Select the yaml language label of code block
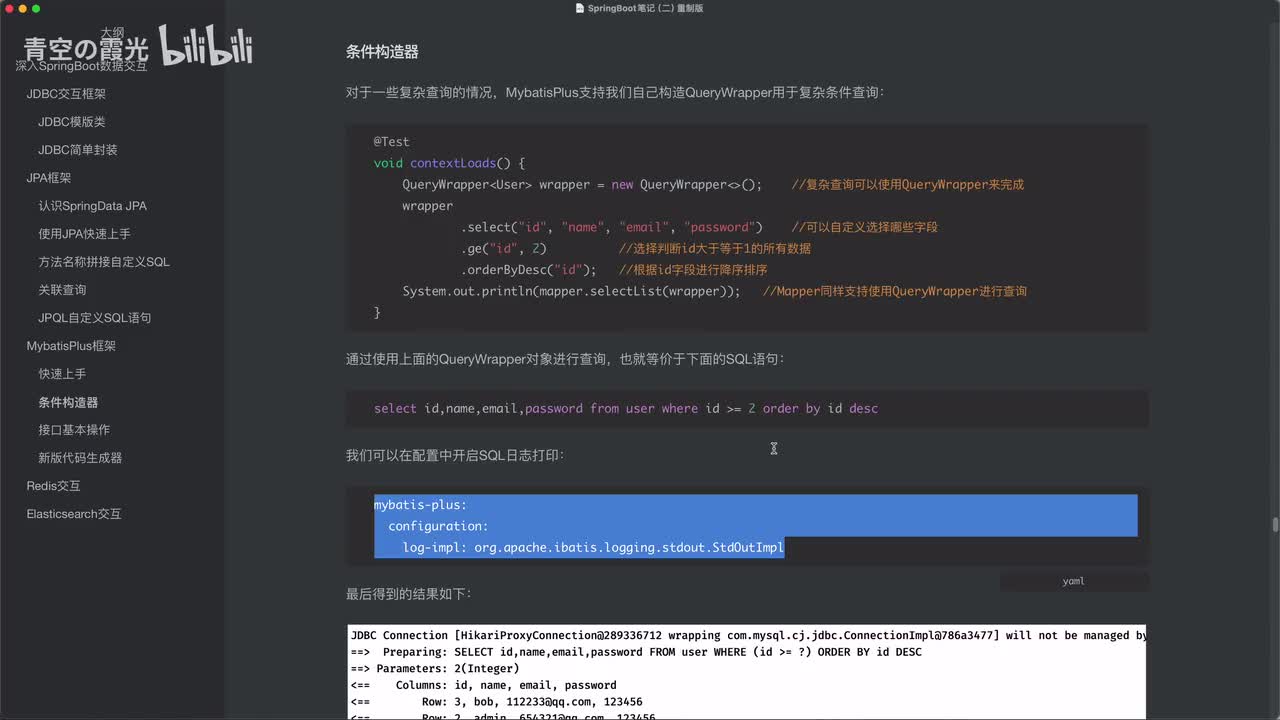The height and width of the screenshot is (720, 1280). (1073, 581)
